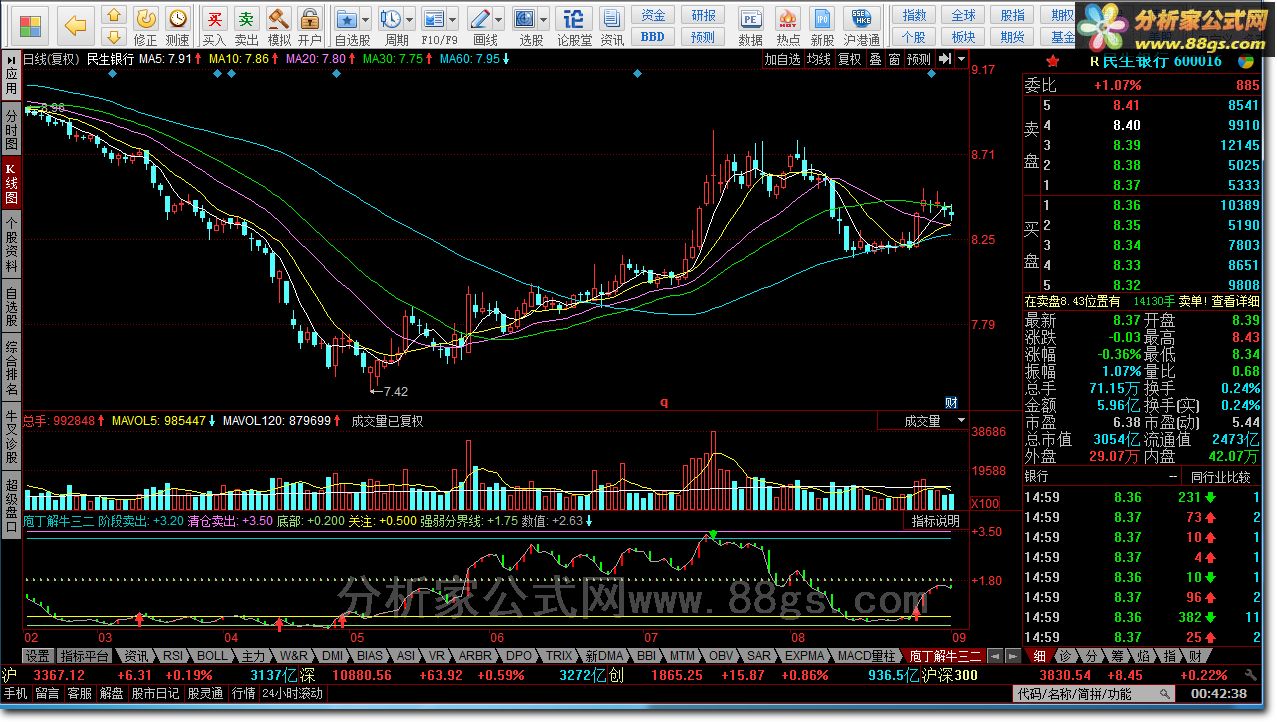Click the 沪港通 icon
The image size is (1277, 722).
tap(861, 26)
